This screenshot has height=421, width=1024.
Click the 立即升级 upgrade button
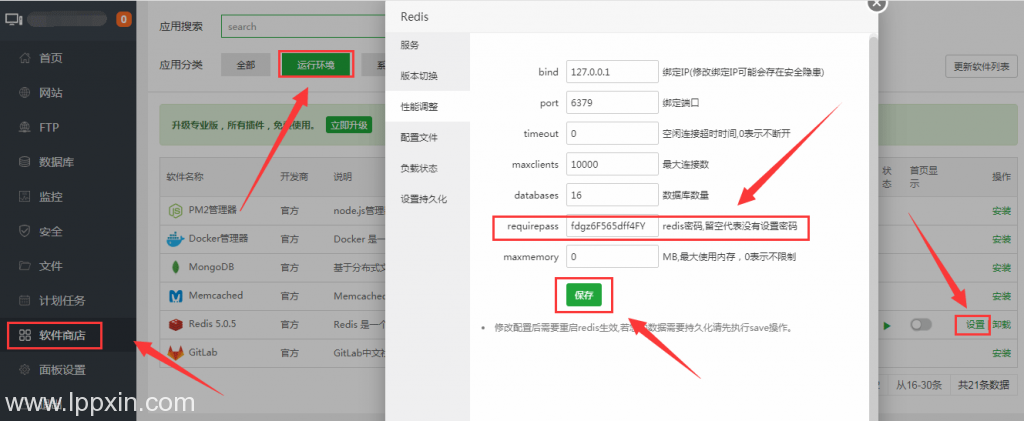coord(349,125)
